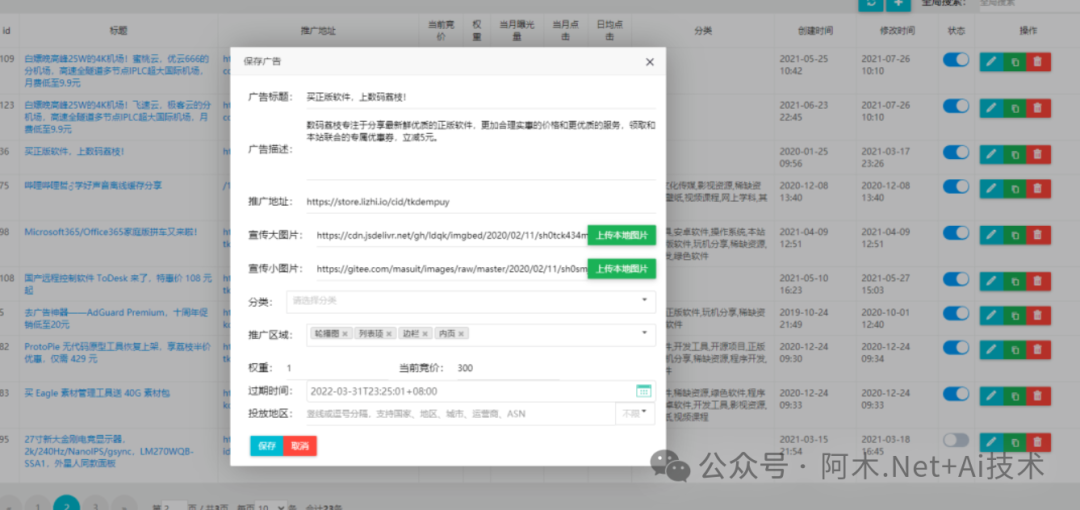Open the ToDesk ad title link
Screen dimensions: 1080x510
(116, 285)
